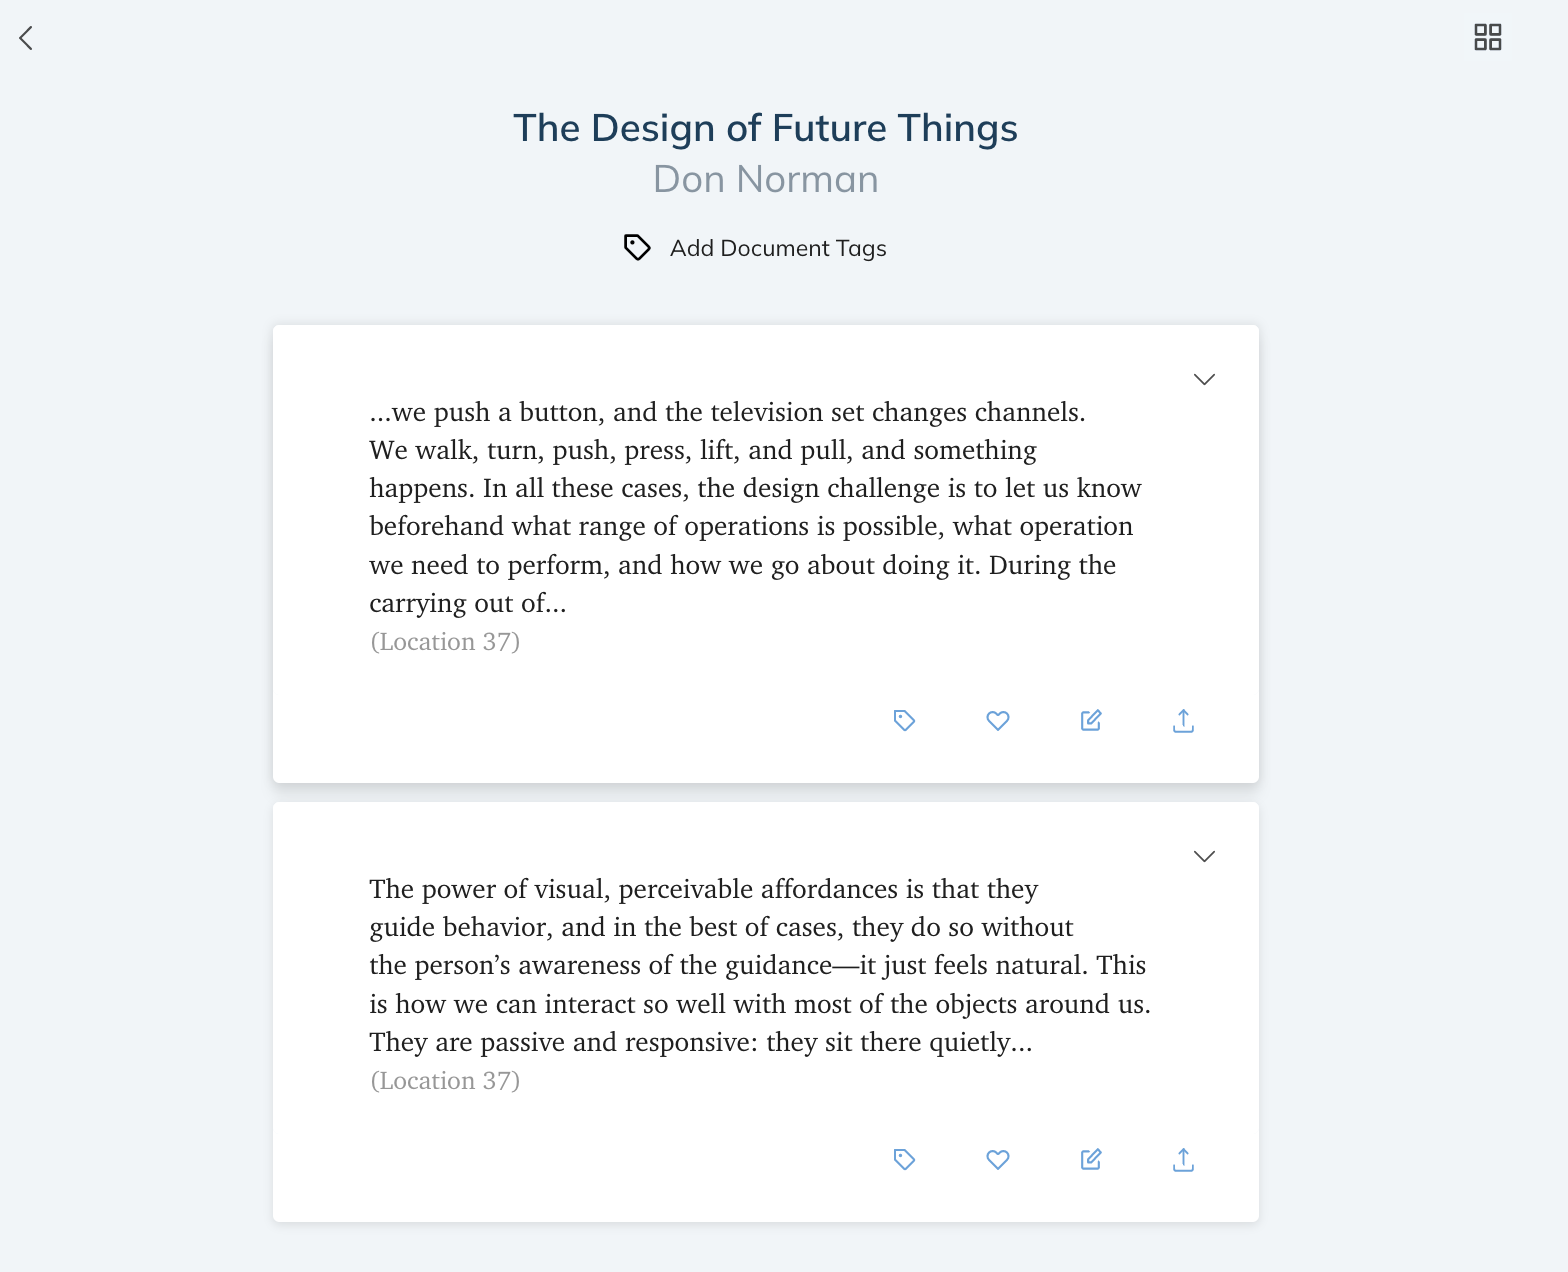The height and width of the screenshot is (1272, 1568).
Task: Share the first highlight
Action: (x=1183, y=720)
